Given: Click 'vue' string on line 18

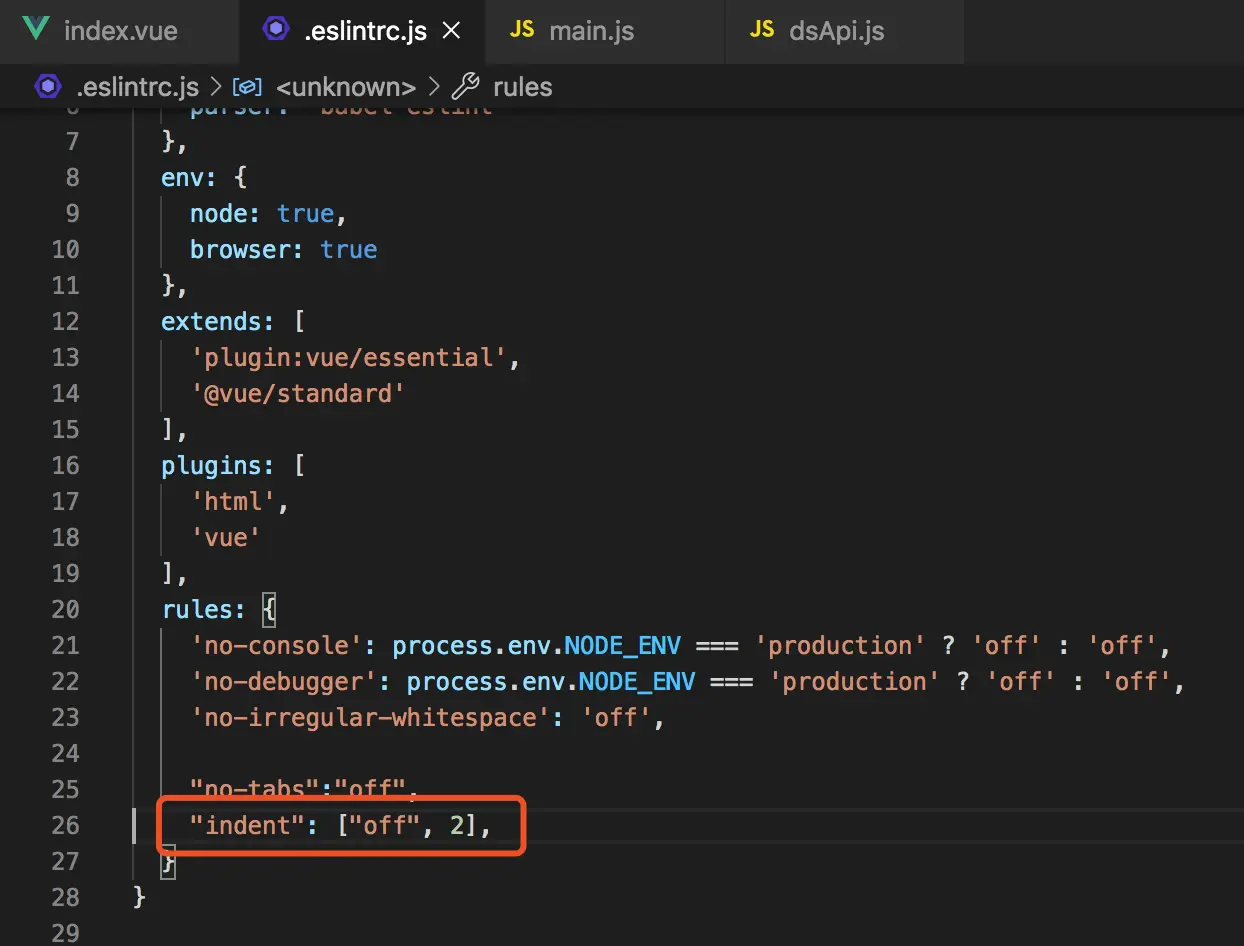Looking at the screenshot, I should pos(226,537).
